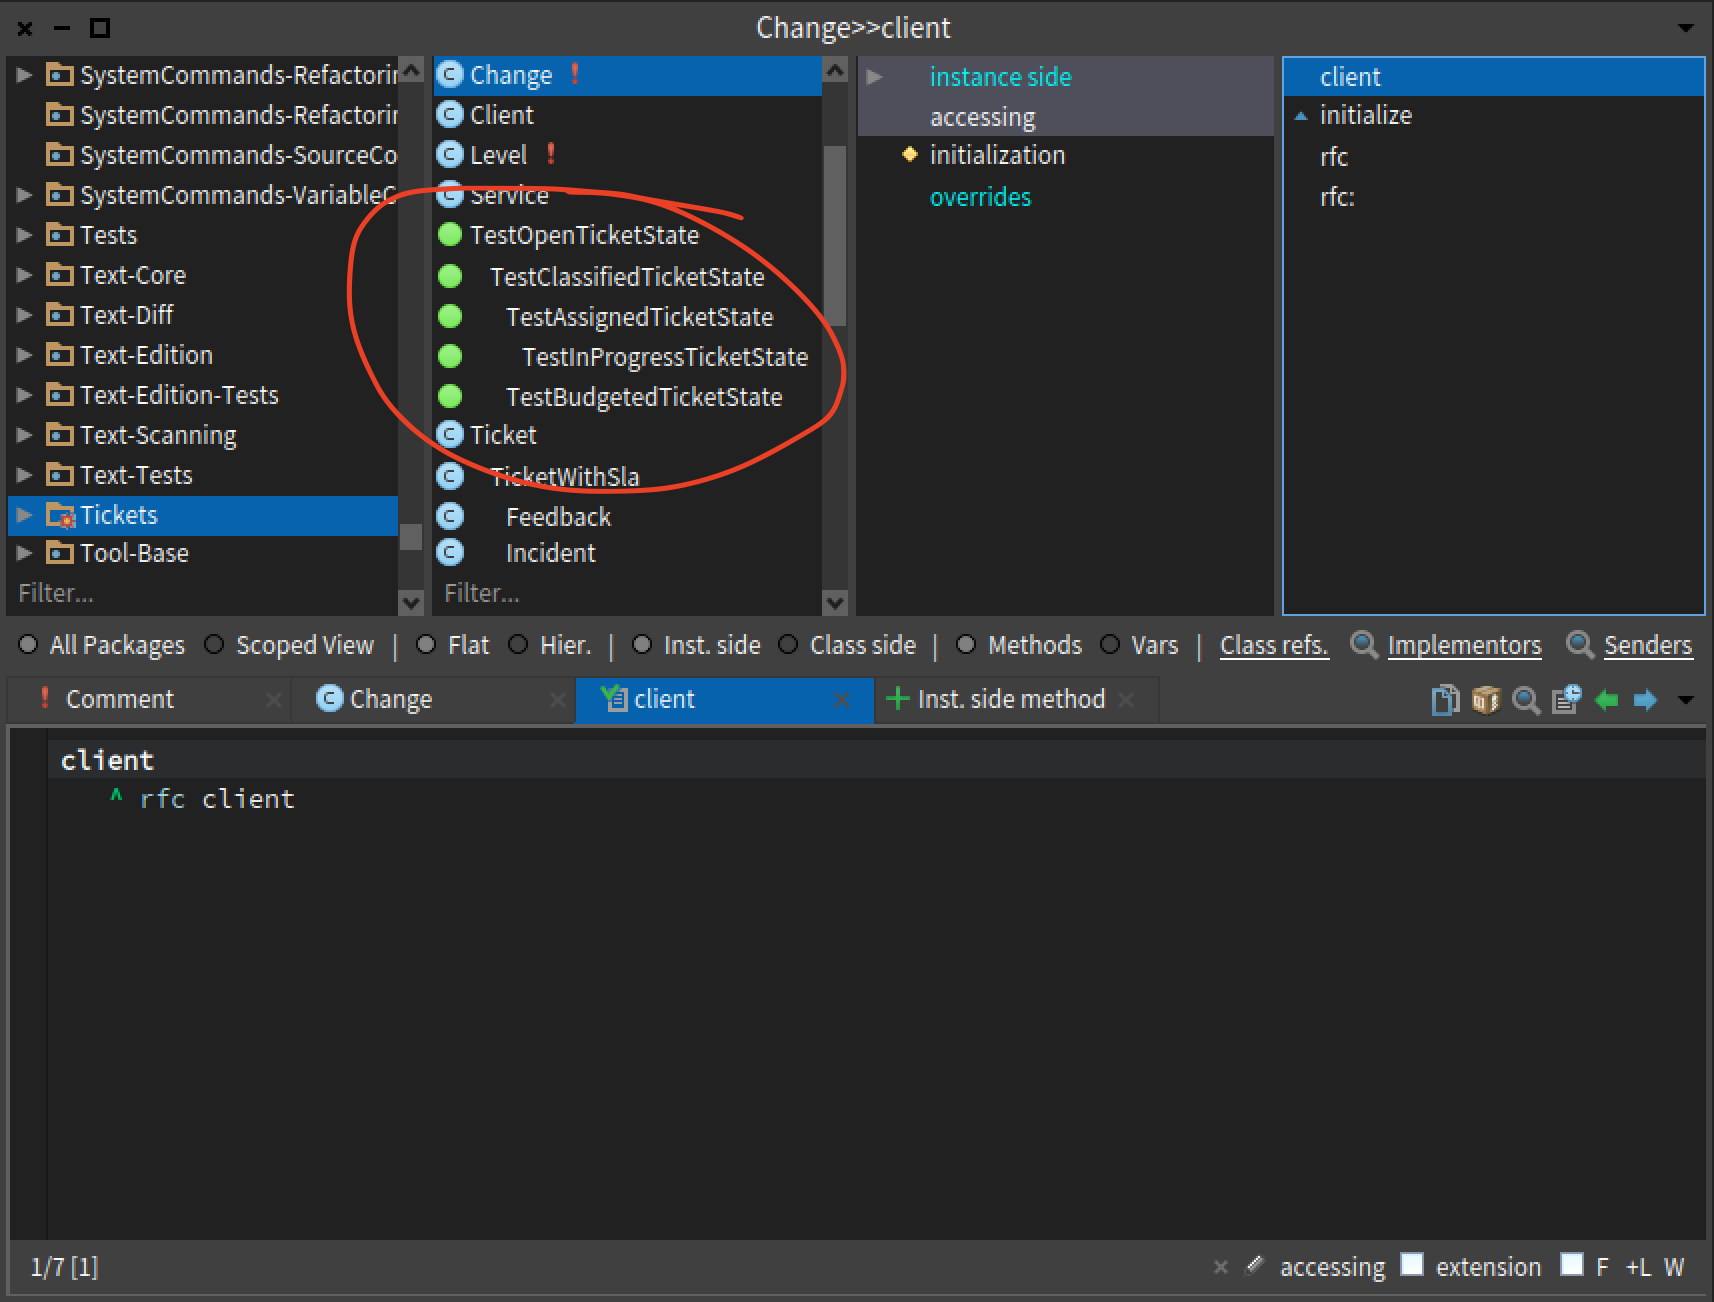The image size is (1714, 1302).
Task: Enable the Hier. view radio button
Action: pyautogui.click(x=518, y=645)
